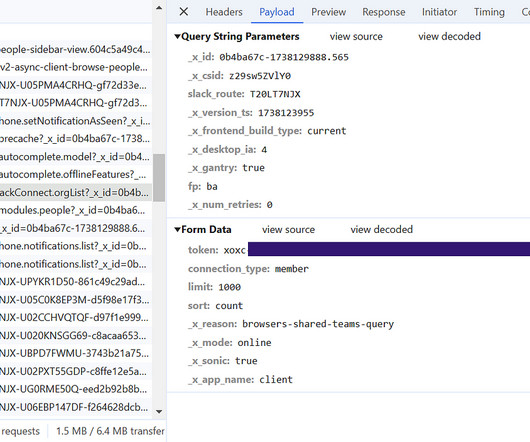Click the connection_type value member
The height and width of the screenshot is (442, 530).
click(292, 269)
